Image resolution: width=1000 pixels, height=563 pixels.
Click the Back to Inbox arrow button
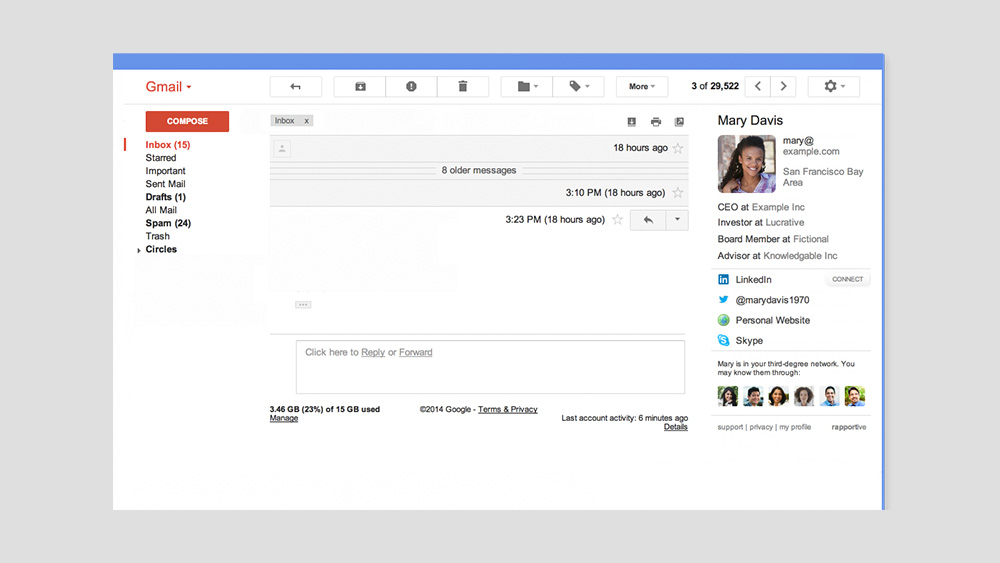[x=296, y=87]
